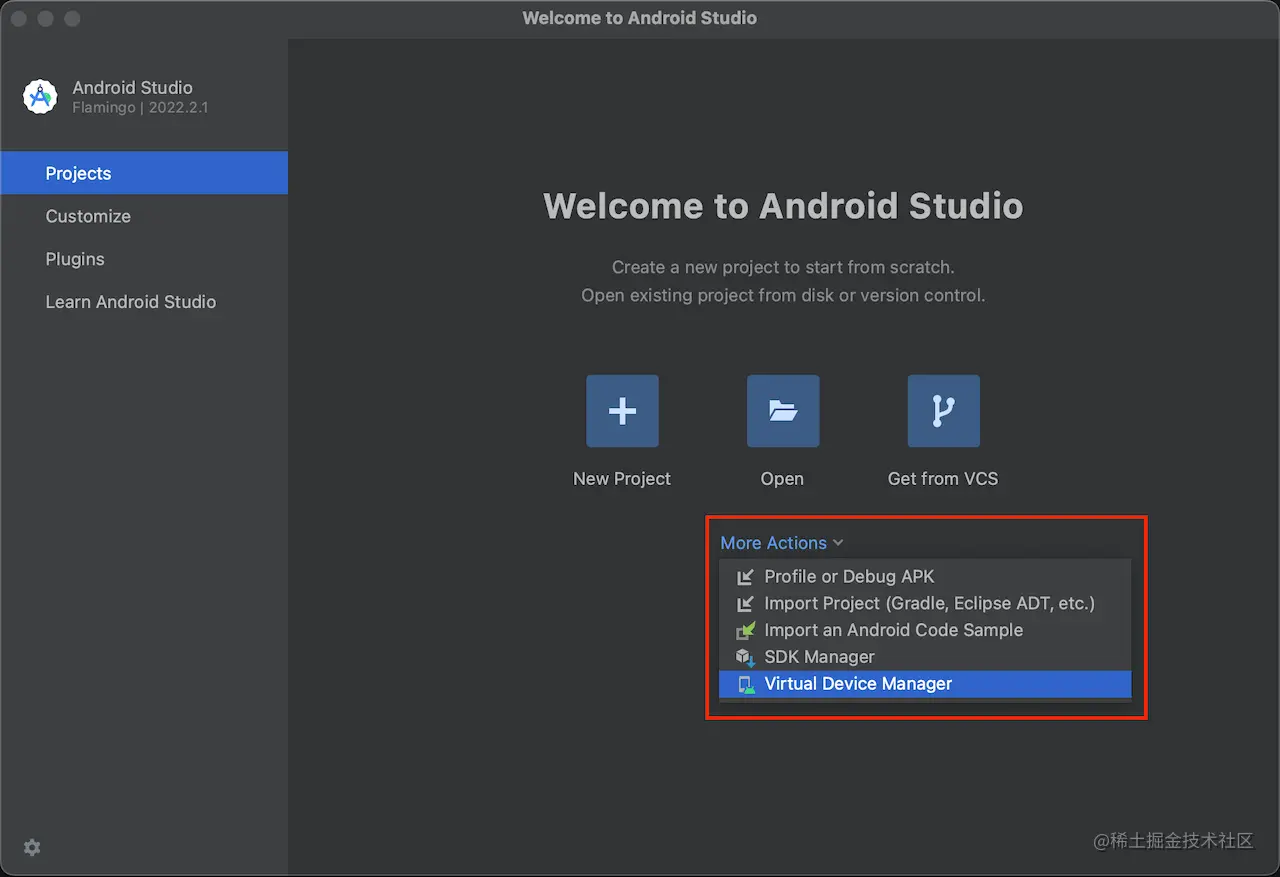Launch Virtual Device Manager

(925, 684)
